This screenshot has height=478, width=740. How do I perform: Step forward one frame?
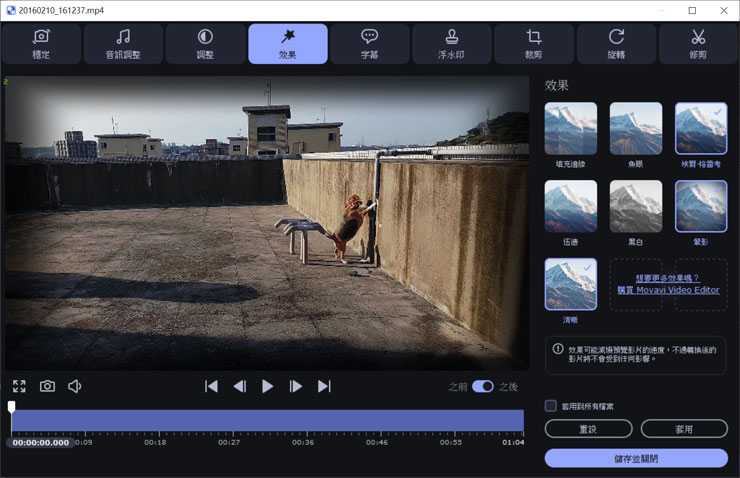(x=295, y=386)
